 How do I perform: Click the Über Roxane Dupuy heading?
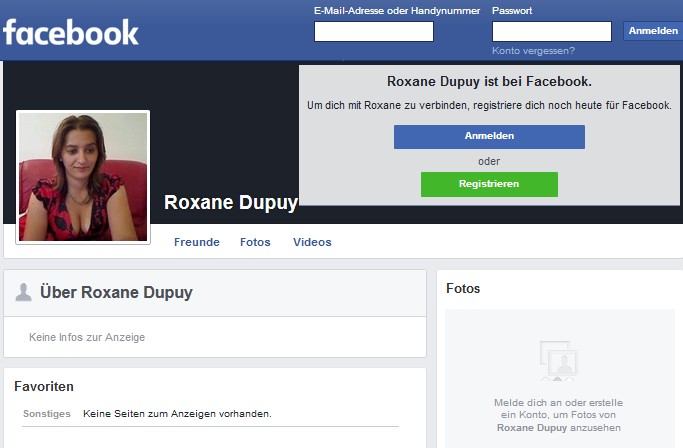point(116,292)
